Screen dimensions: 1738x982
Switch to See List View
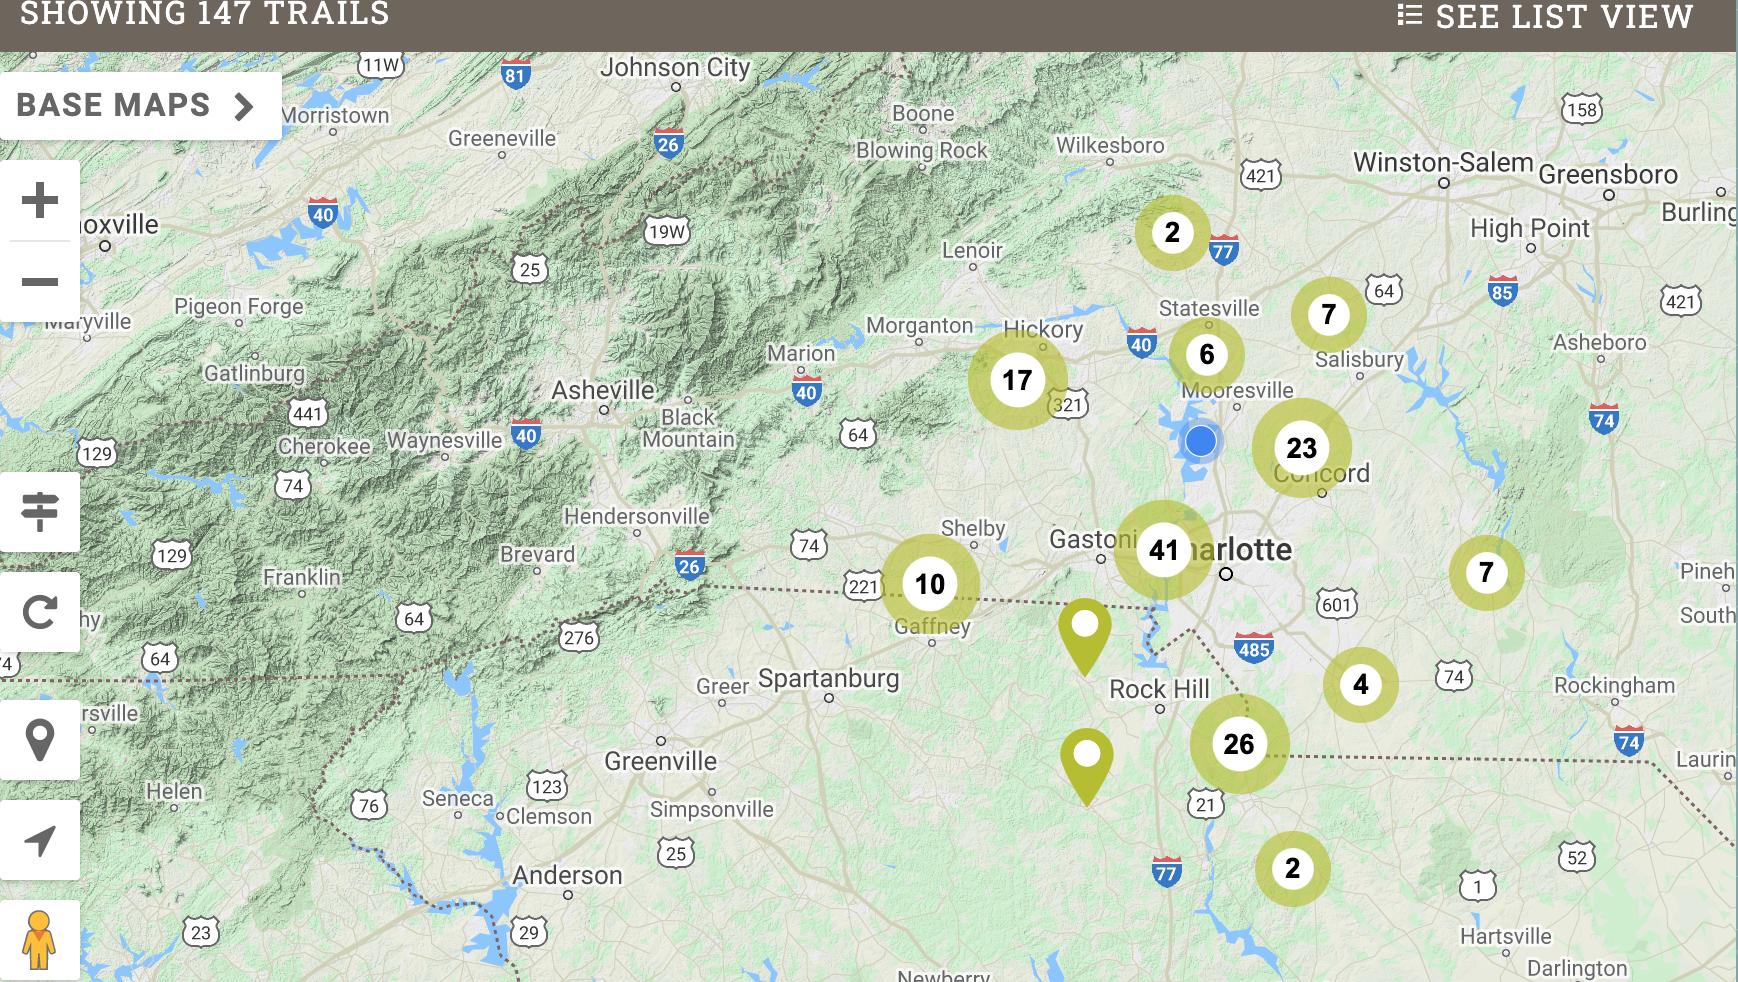(x=1564, y=17)
